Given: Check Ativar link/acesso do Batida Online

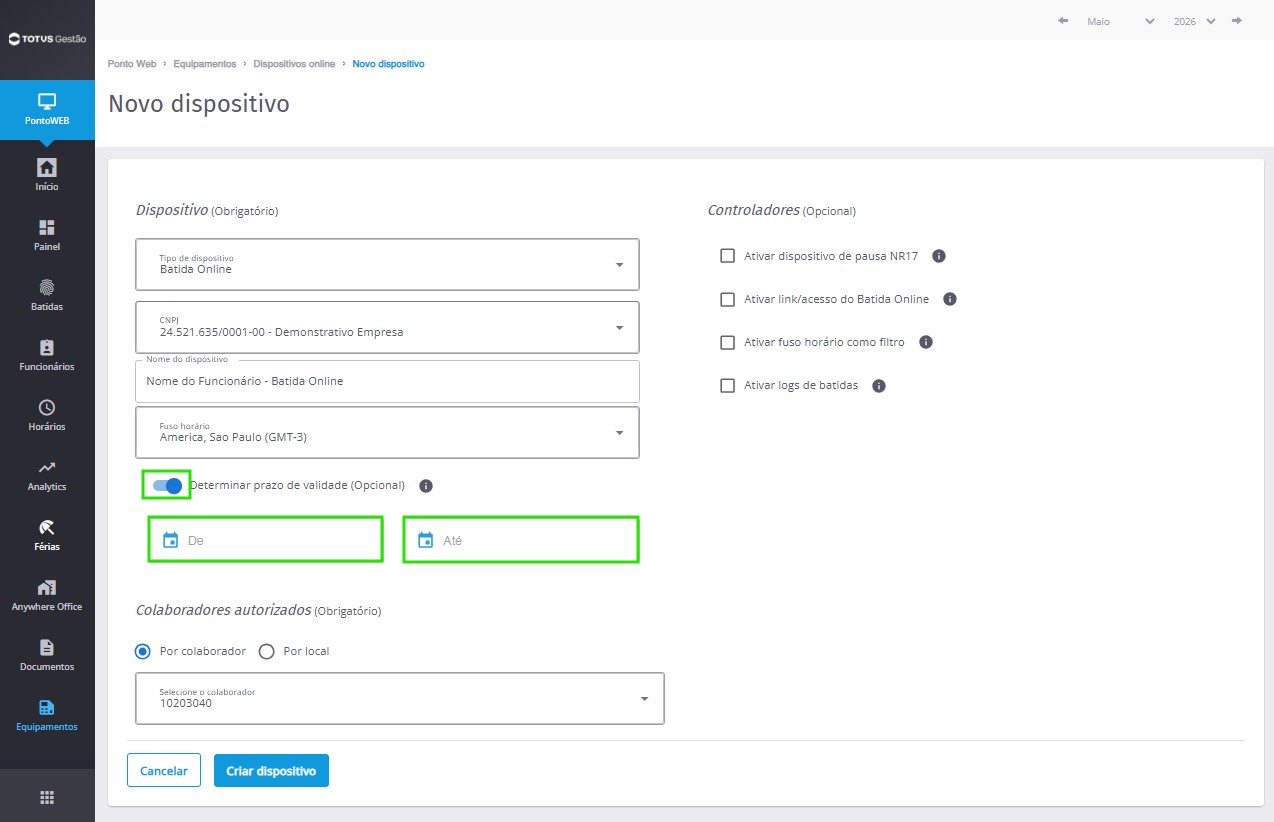Looking at the screenshot, I should (728, 299).
